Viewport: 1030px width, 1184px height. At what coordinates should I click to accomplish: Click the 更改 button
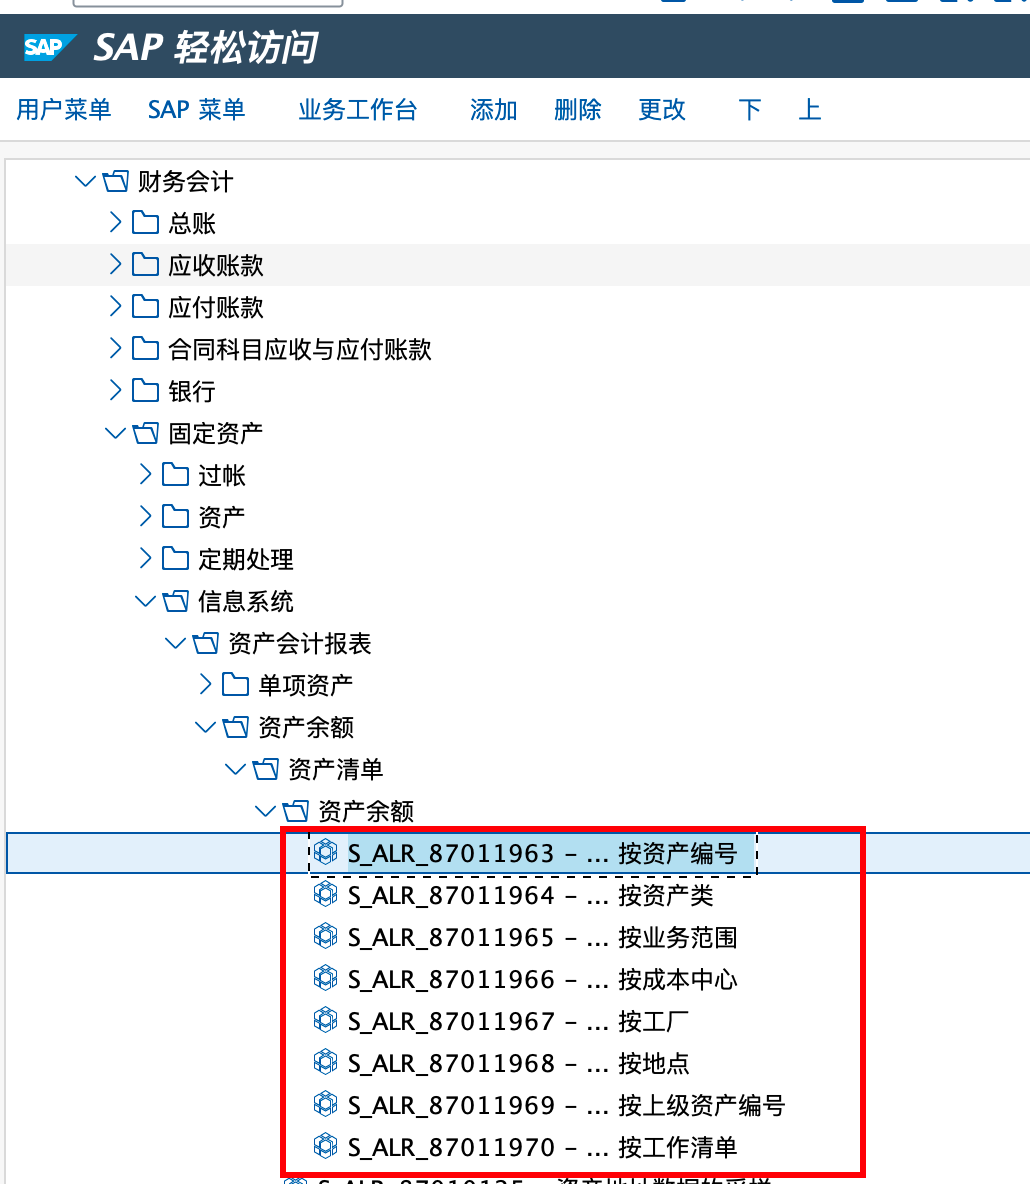point(661,109)
